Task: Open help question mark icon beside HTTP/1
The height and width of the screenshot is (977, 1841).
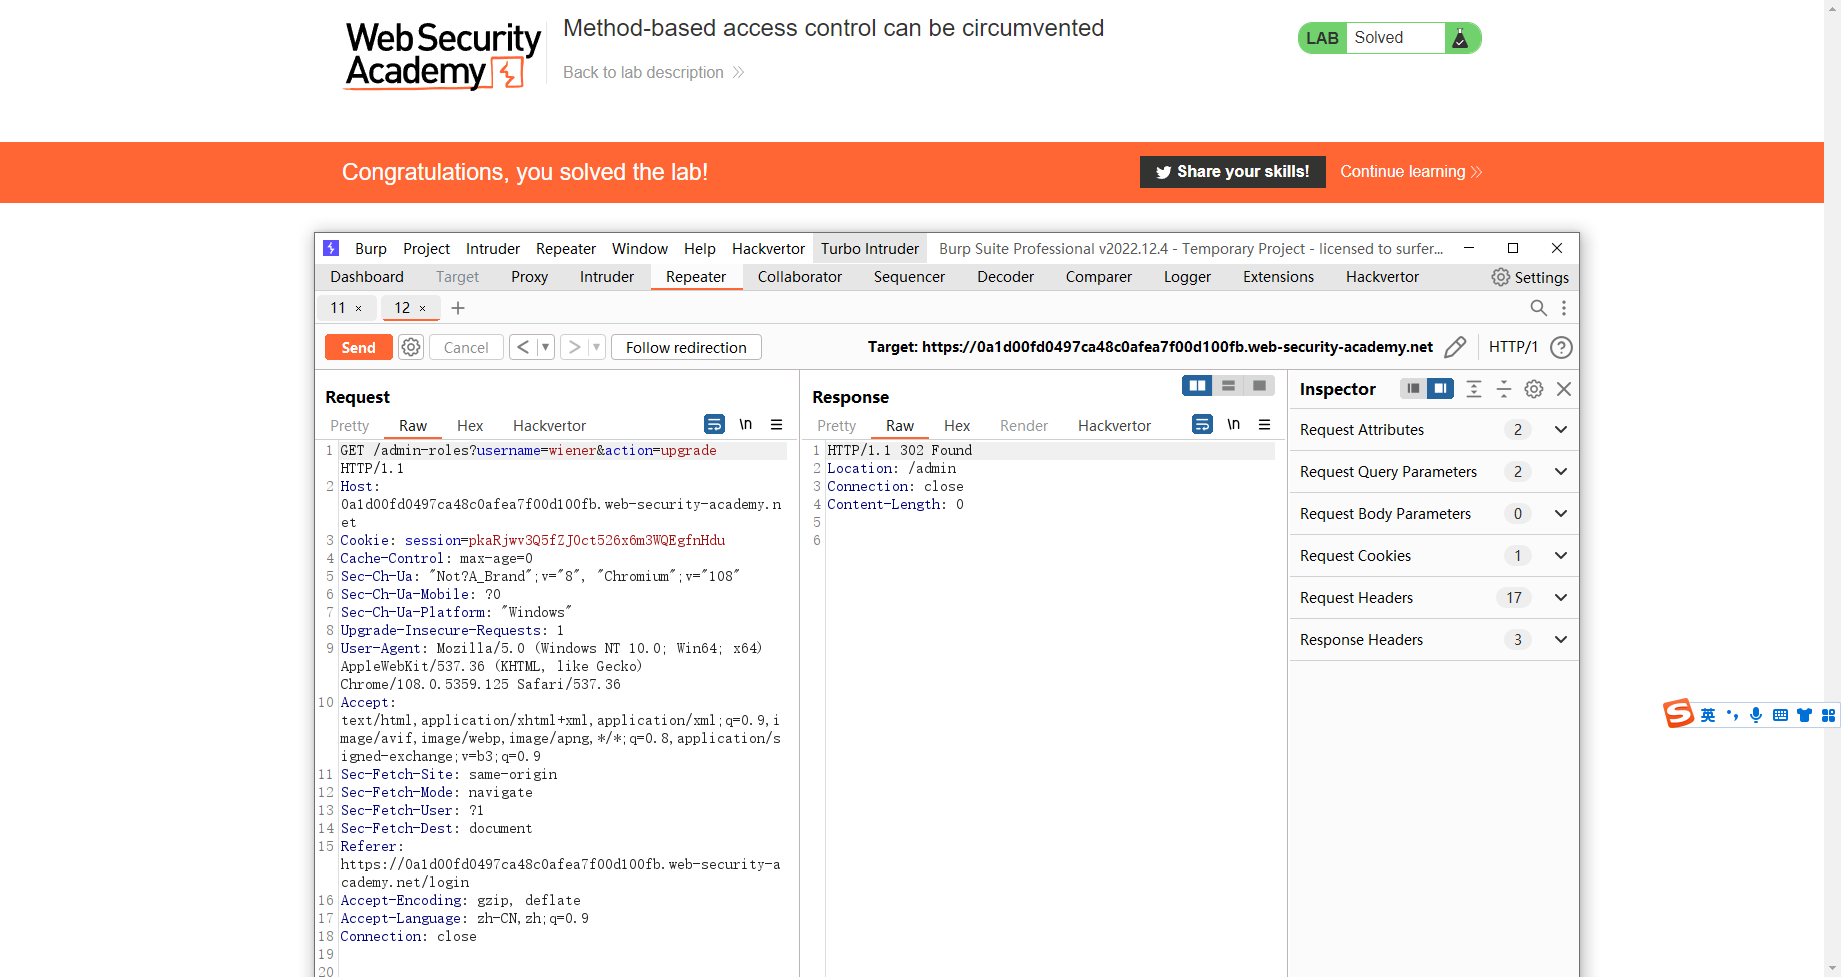Action: click(x=1561, y=347)
